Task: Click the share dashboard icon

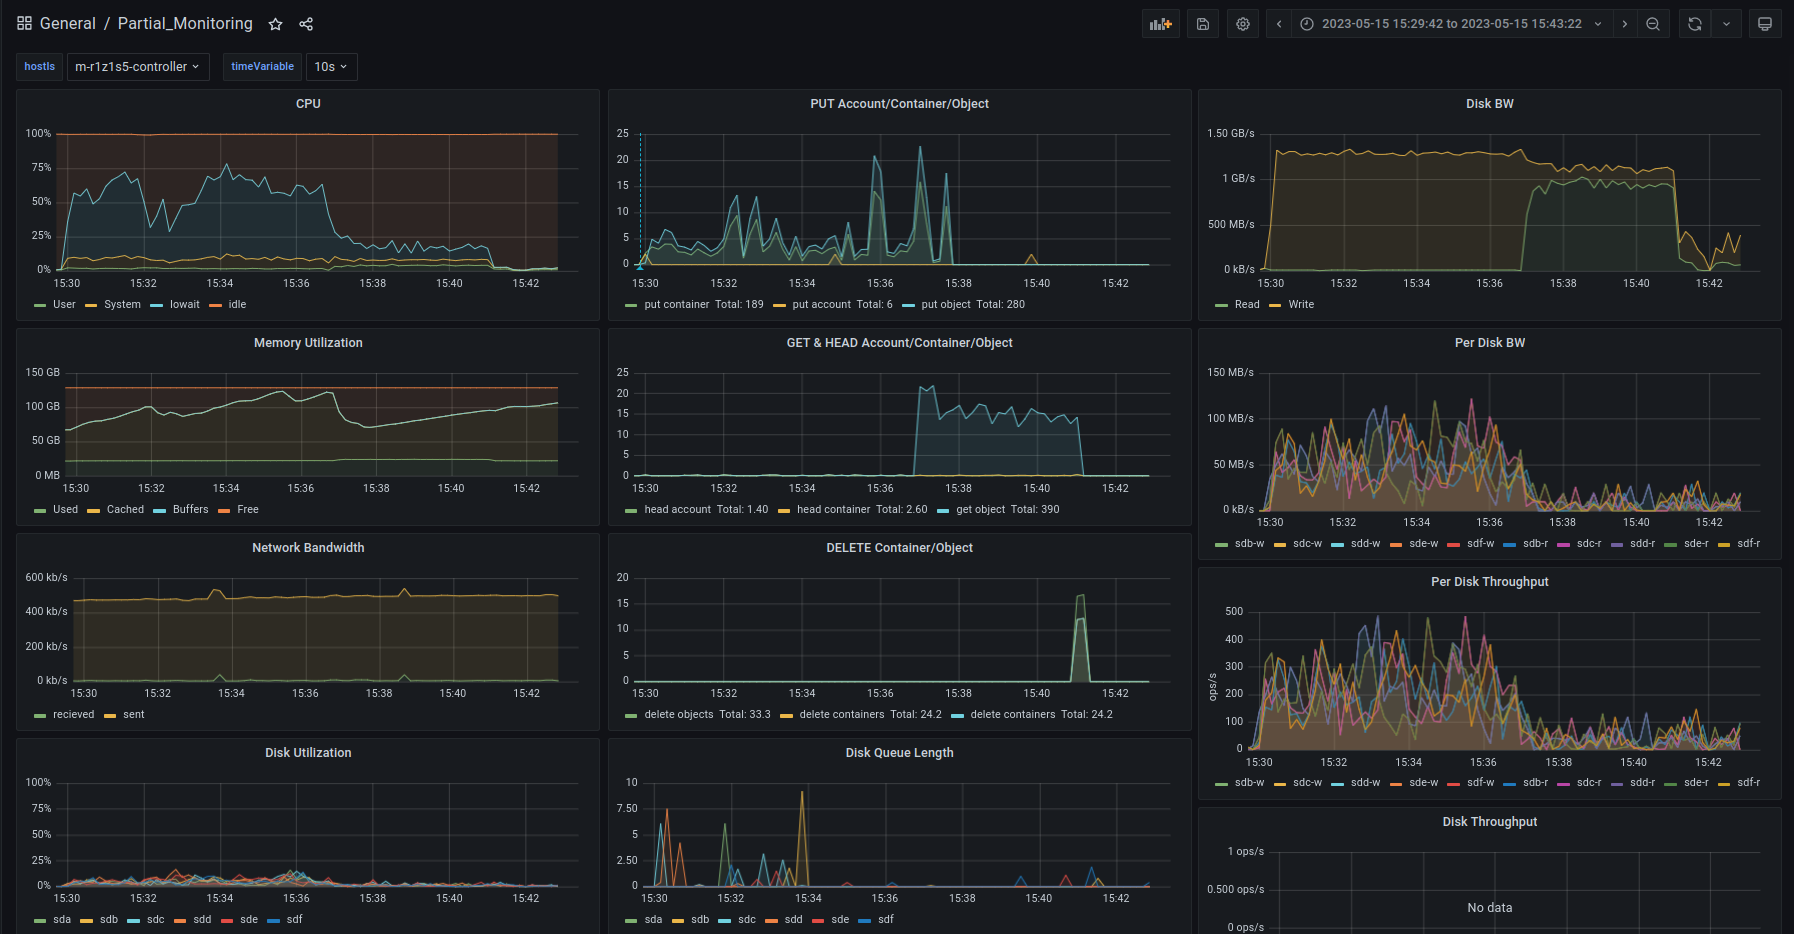Action: click(x=306, y=24)
